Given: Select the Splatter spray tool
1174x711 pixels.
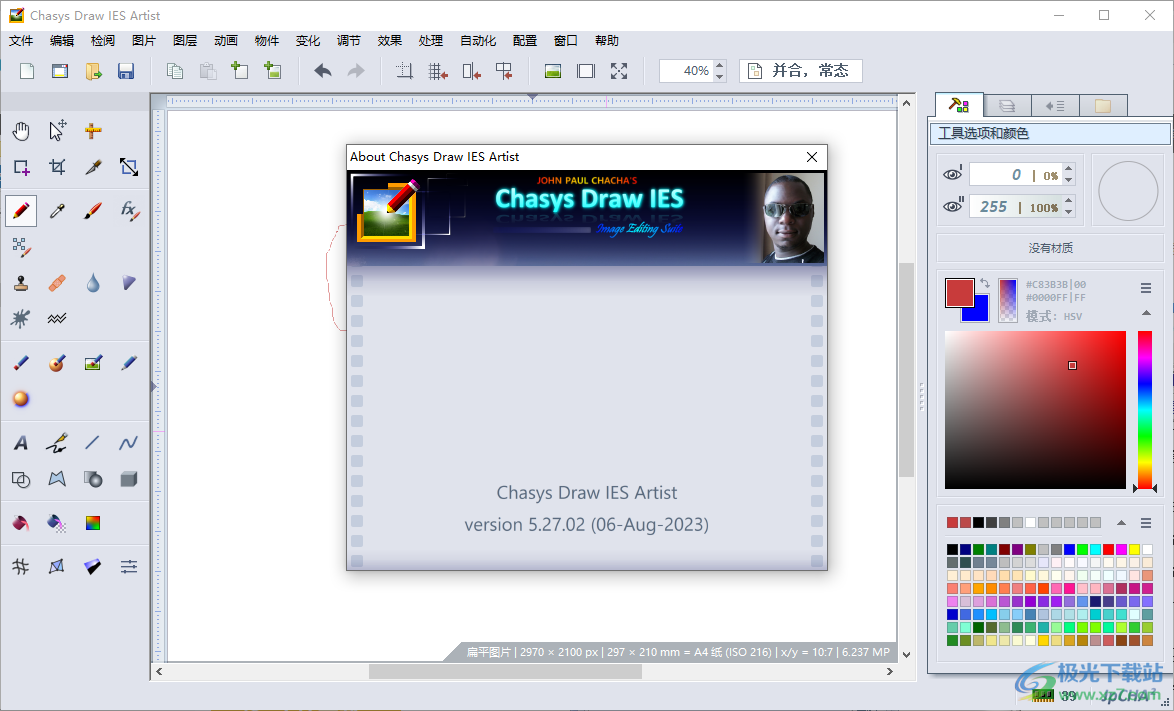Looking at the screenshot, I should point(21,319).
